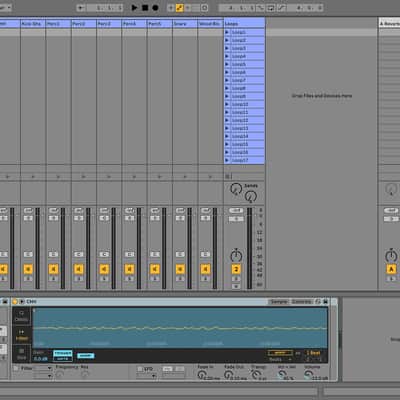Mute the Perc4 track with its activator

(129, 269)
